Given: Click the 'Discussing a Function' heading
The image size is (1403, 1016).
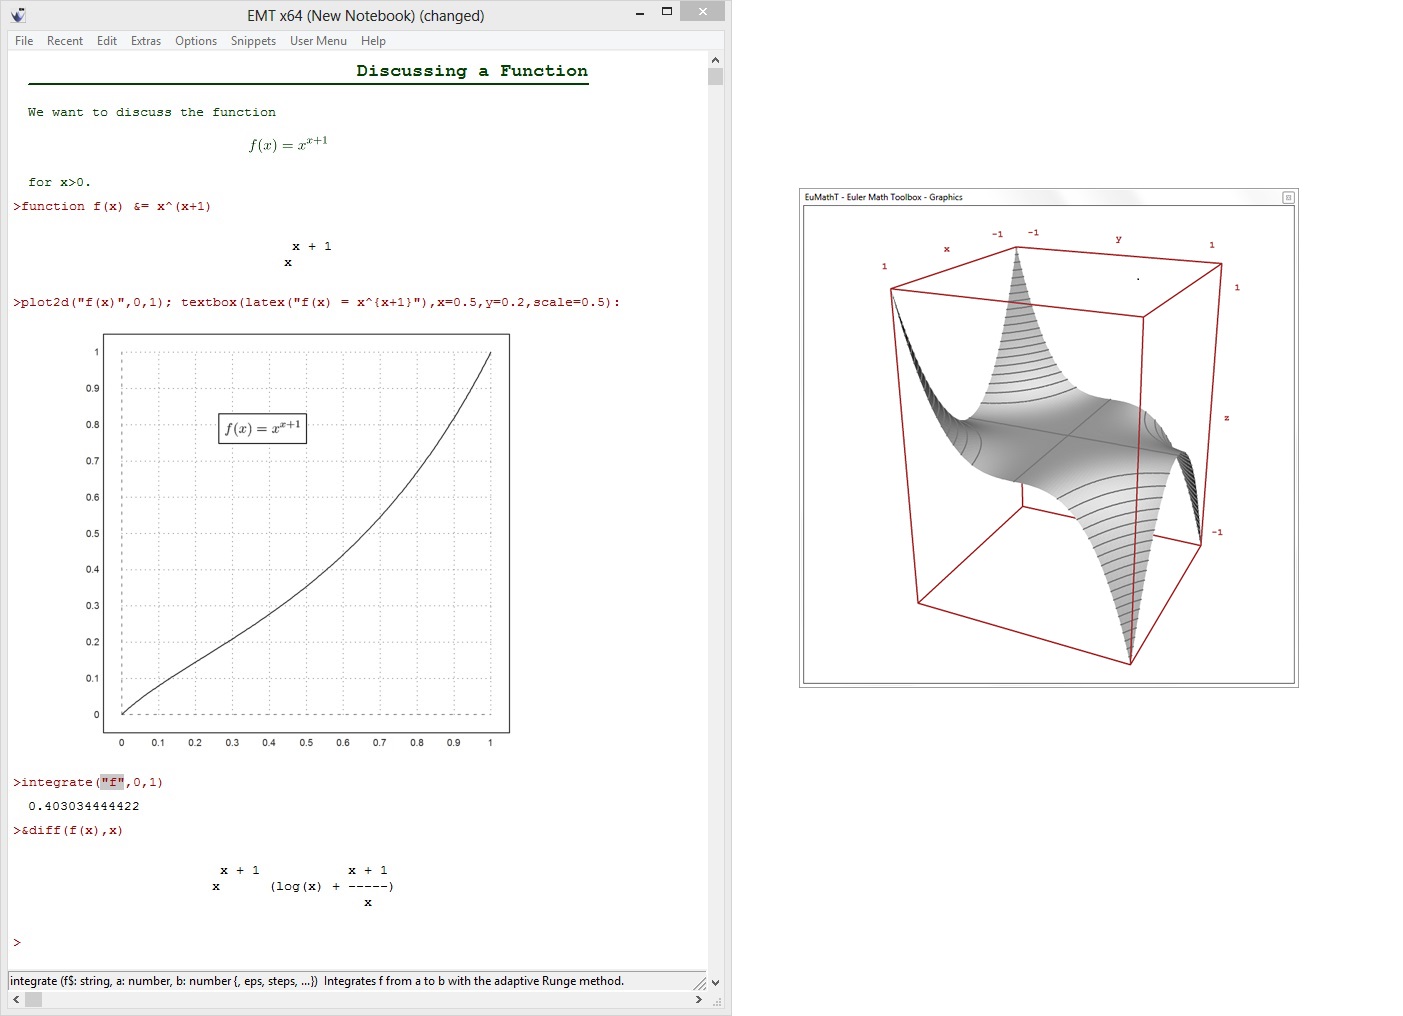Looking at the screenshot, I should click(x=472, y=71).
